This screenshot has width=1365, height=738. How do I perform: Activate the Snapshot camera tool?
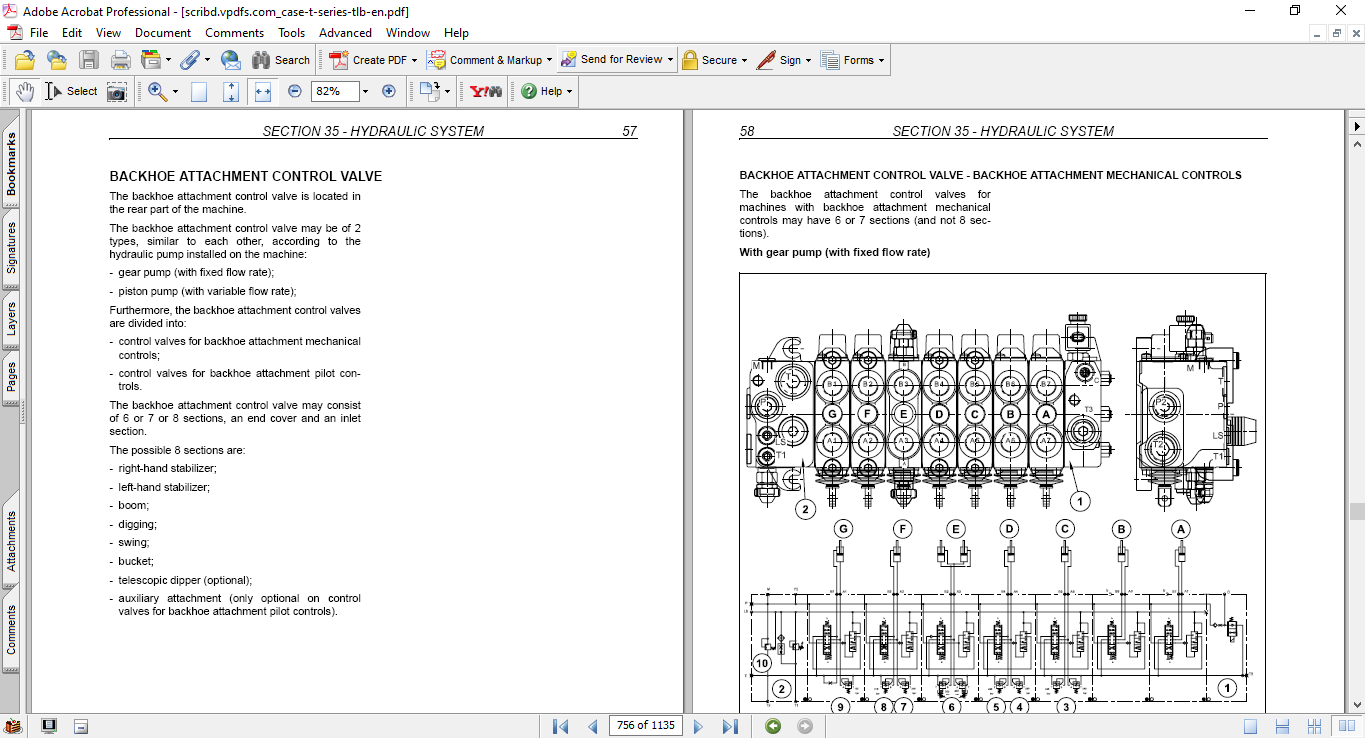(117, 91)
